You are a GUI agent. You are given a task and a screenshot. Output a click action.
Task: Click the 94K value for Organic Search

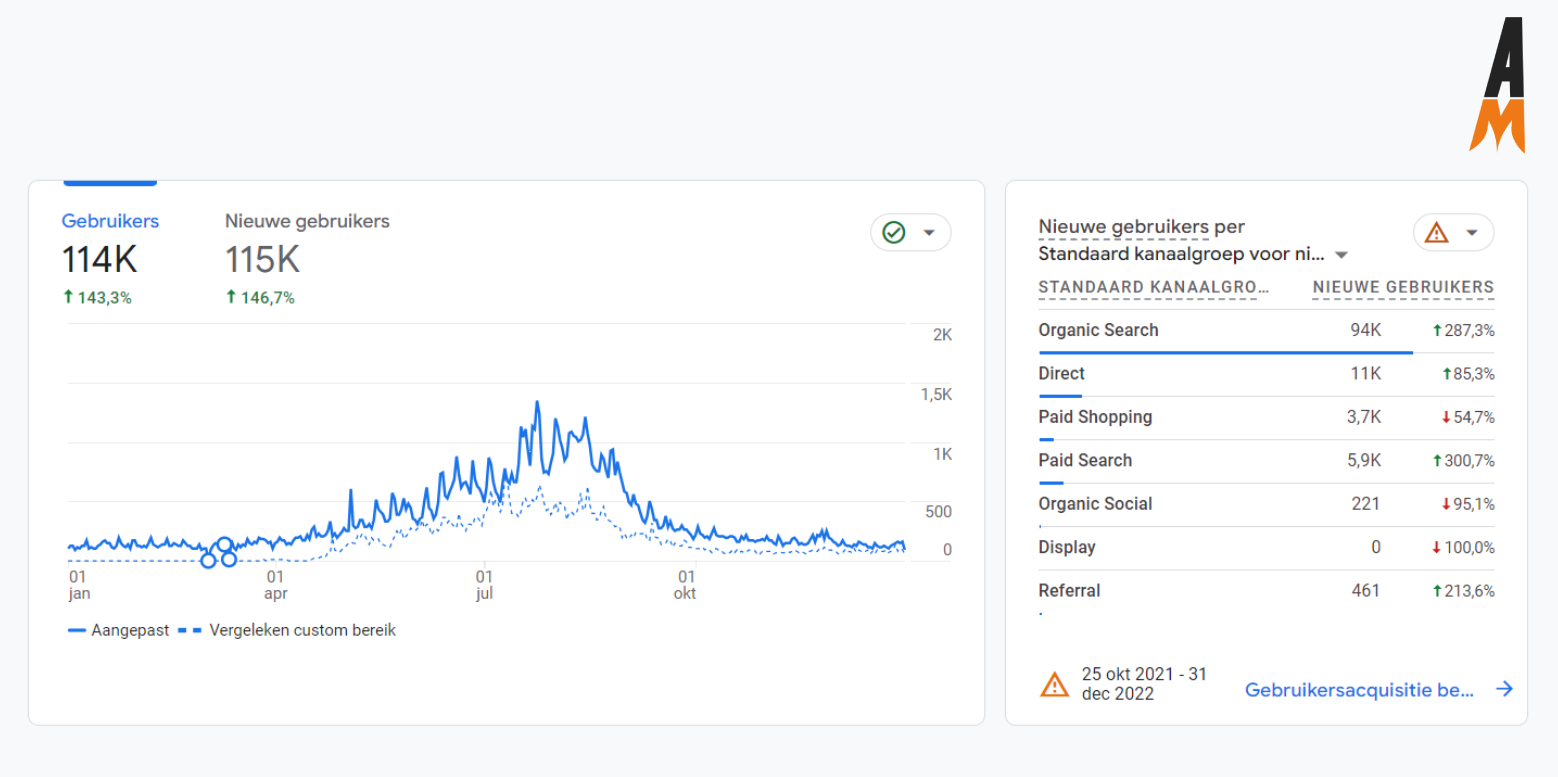1365,331
